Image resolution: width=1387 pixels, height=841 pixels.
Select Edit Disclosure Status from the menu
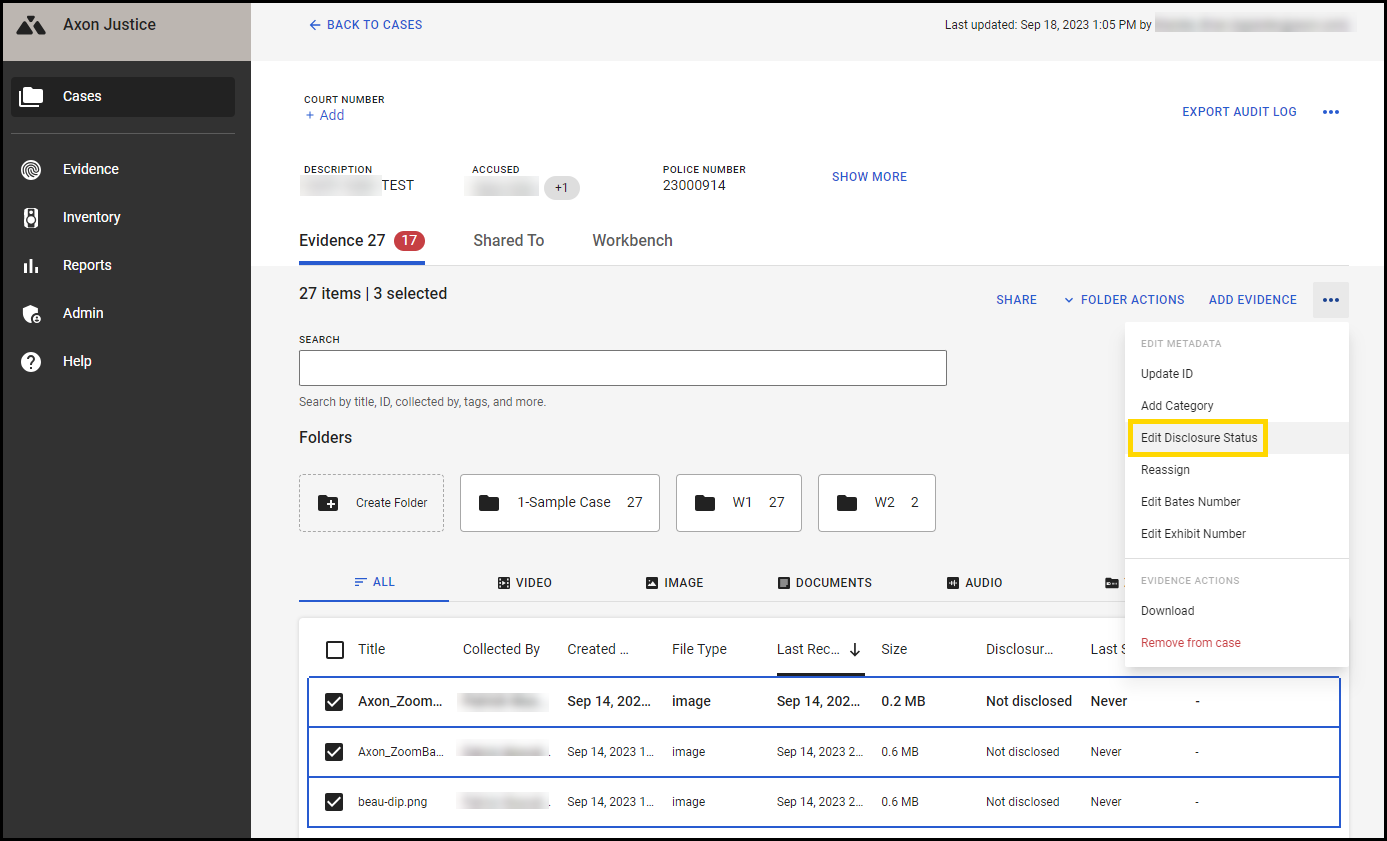coord(1198,438)
